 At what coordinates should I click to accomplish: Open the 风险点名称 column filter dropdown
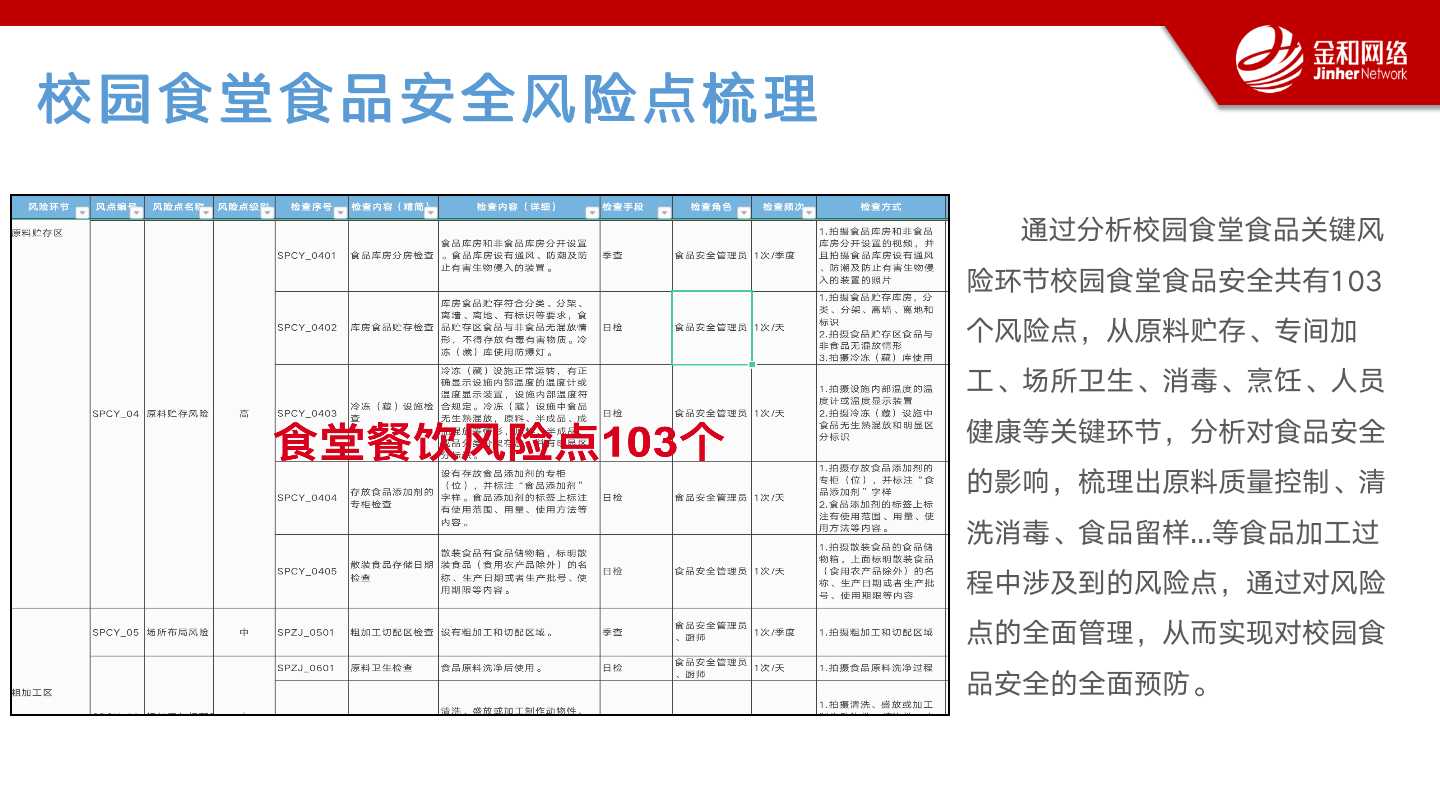(205, 212)
